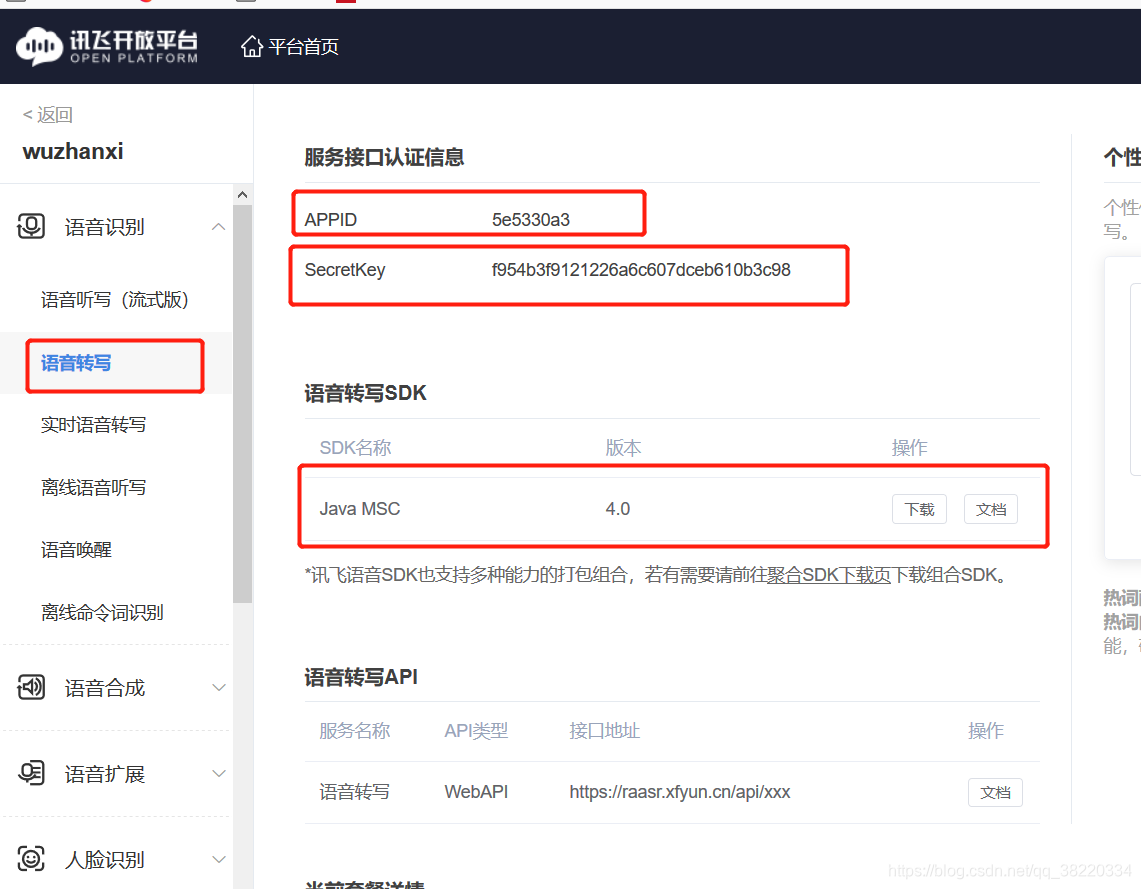
Task: Open 离线命令词识别 in the sidebar
Action: coord(102,613)
